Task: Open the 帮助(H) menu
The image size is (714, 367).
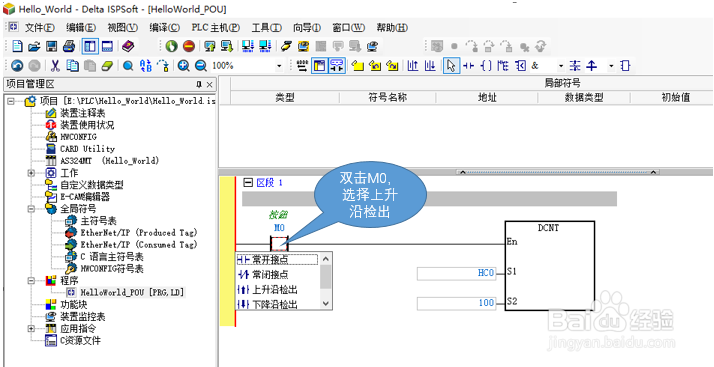Action: coord(392,28)
